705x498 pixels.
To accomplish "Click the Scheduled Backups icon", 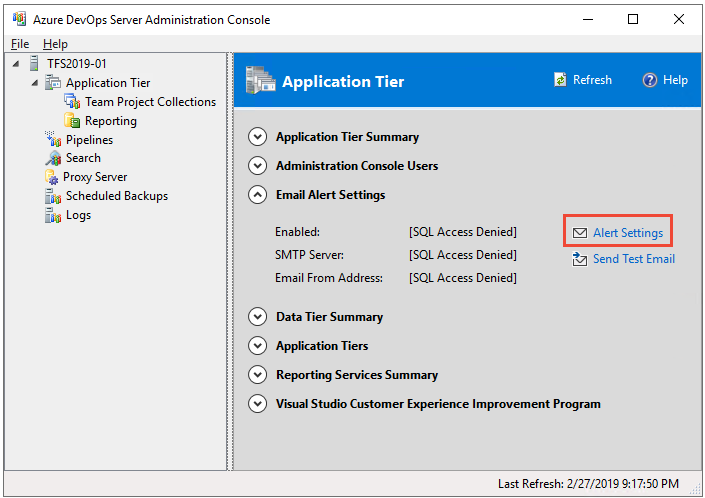I will (53, 196).
